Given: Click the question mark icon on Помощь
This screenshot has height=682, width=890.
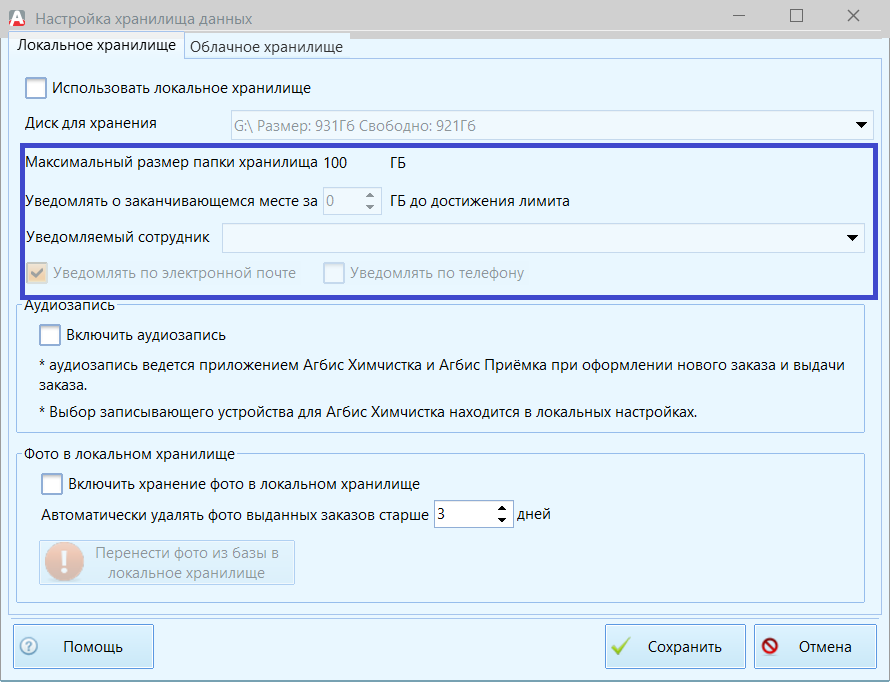Looking at the screenshot, I should click(x=28, y=646).
